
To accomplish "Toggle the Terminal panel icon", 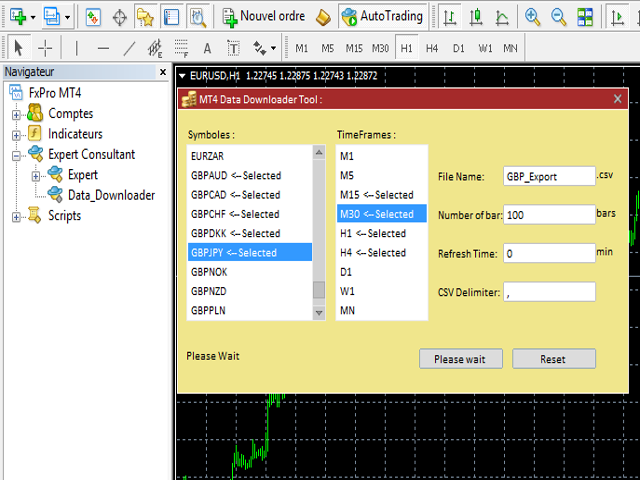I will [x=171, y=17].
